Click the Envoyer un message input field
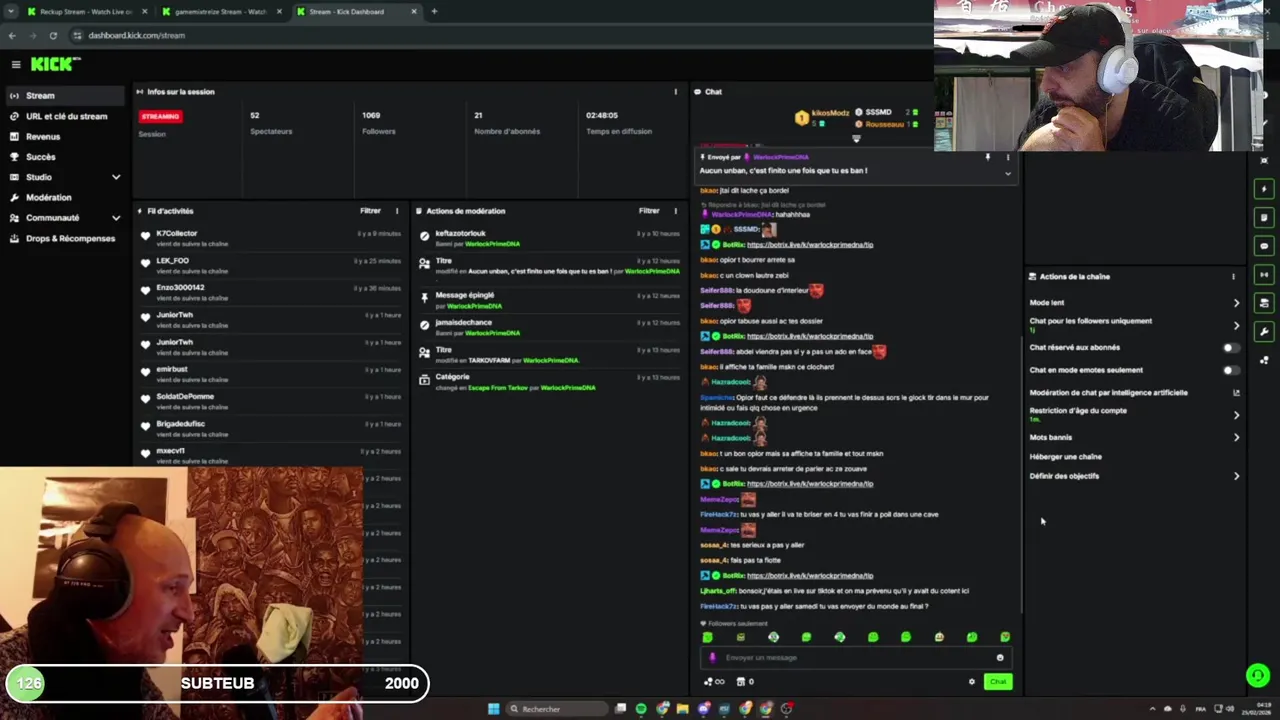 (858, 658)
